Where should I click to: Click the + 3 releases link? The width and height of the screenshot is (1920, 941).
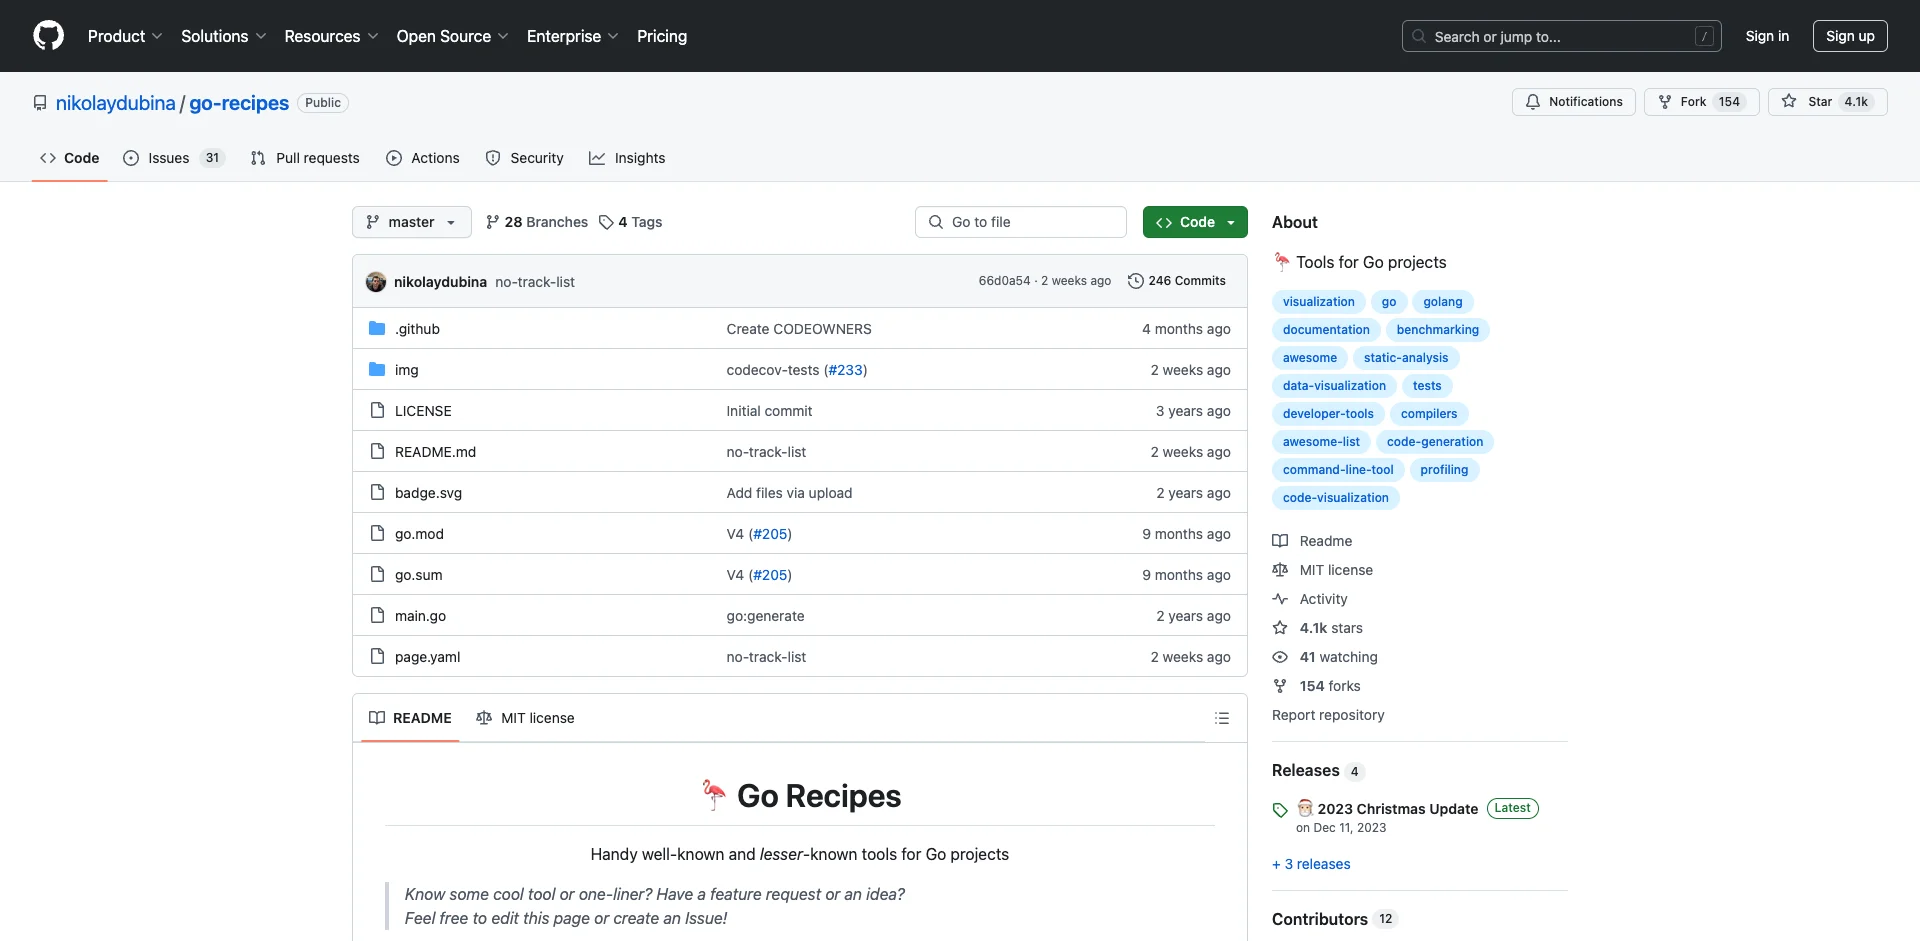click(x=1311, y=864)
